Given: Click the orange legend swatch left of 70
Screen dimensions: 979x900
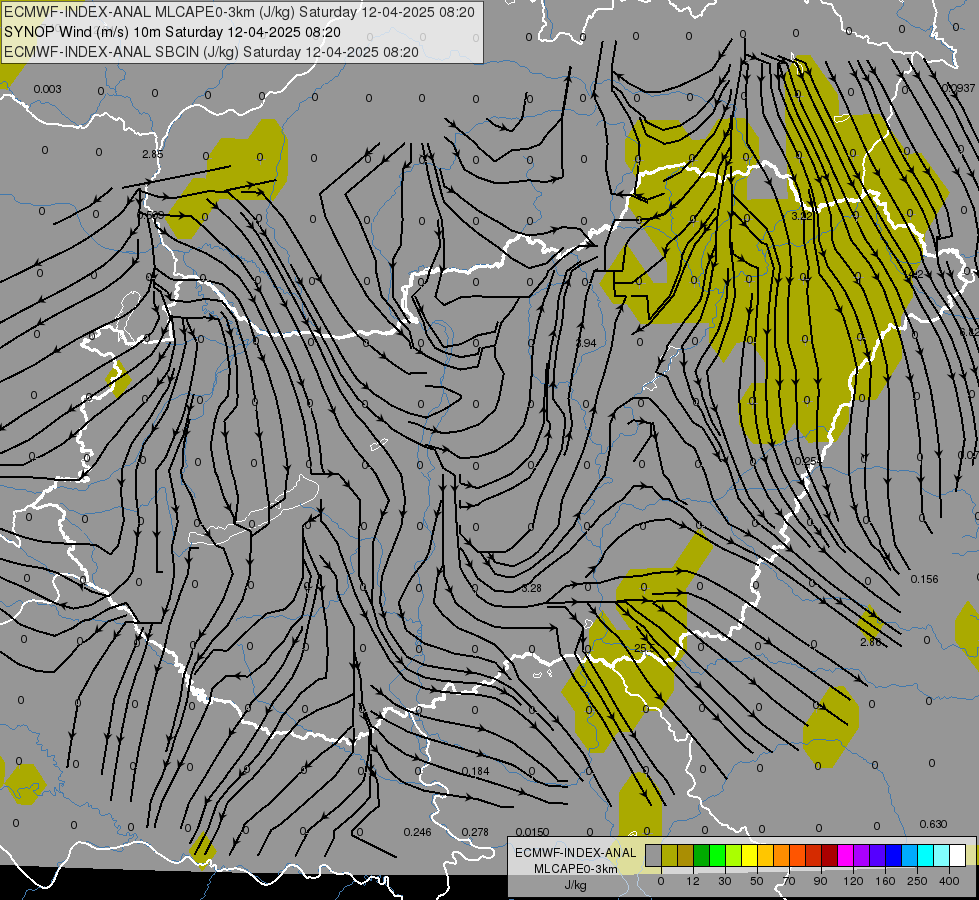Looking at the screenshot, I should pyautogui.click(x=782, y=855).
